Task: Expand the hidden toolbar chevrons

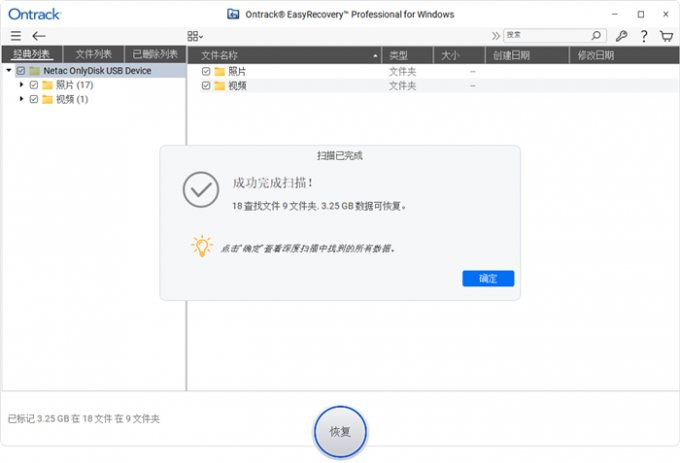Action: coord(495,36)
